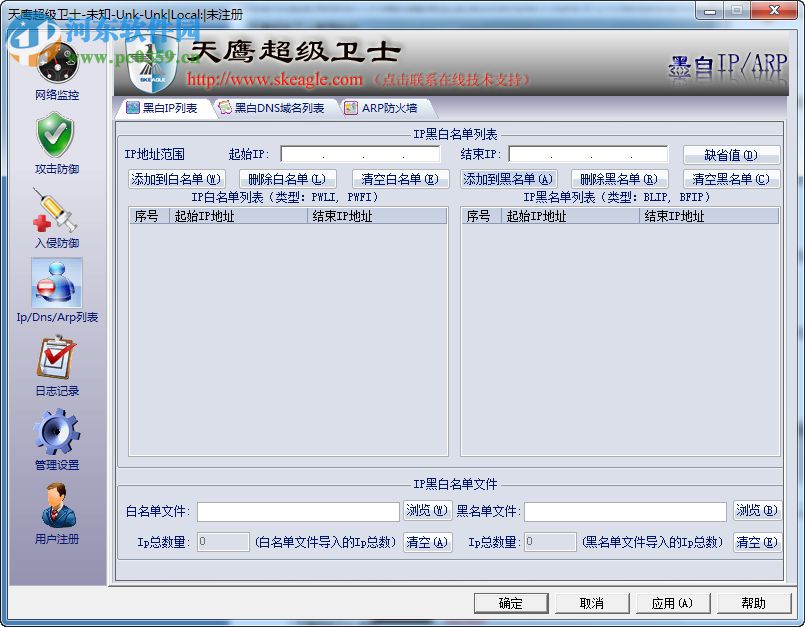Image resolution: width=805 pixels, height=627 pixels.
Task: Click inside the 起始IP input field
Action: pyautogui.click(x=360, y=154)
